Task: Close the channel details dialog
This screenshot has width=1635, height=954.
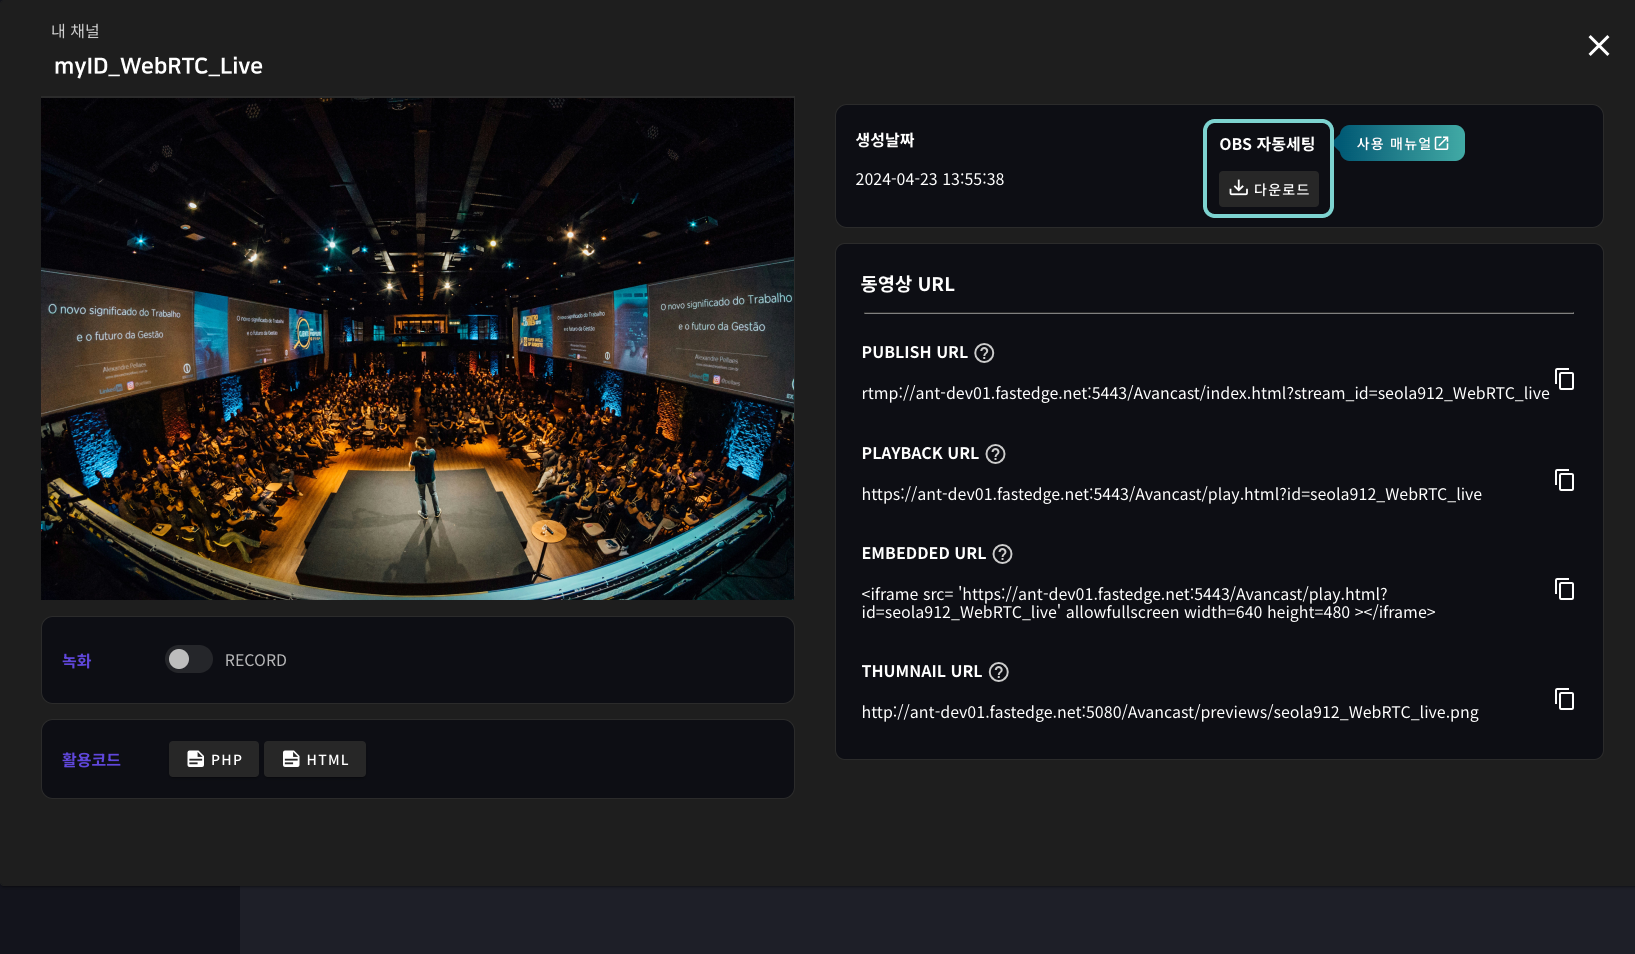Action: pos(1598,46)
